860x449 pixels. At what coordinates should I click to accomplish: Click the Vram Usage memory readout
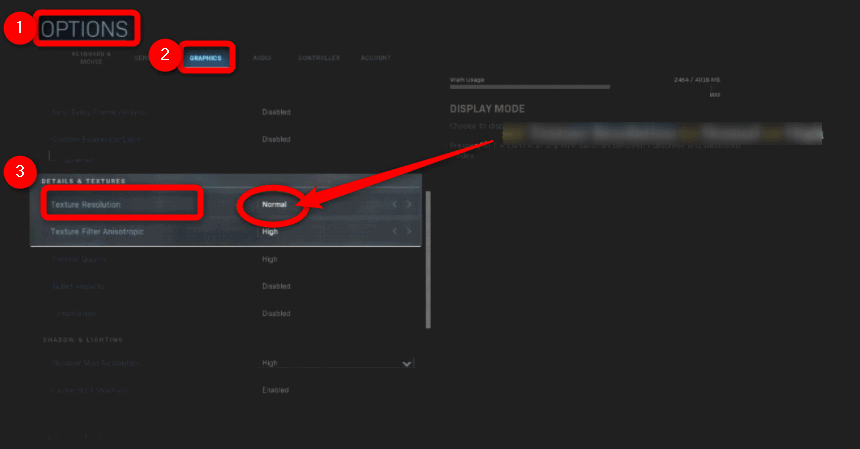[x=697, y=80]
